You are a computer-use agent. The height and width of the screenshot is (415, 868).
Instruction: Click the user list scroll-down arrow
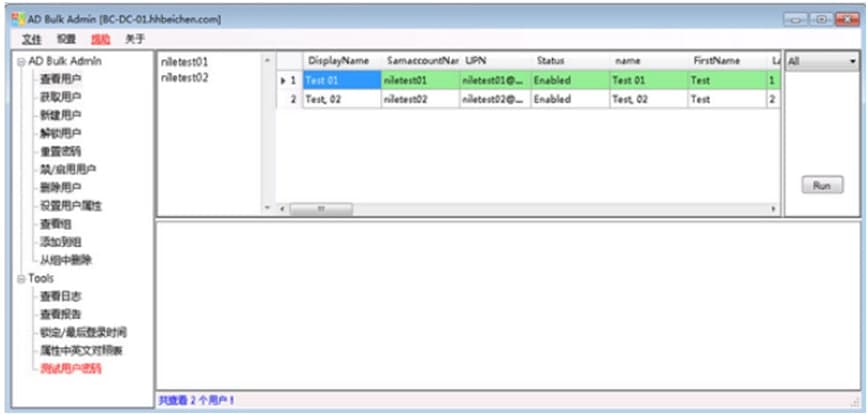[x=267, y=209]
